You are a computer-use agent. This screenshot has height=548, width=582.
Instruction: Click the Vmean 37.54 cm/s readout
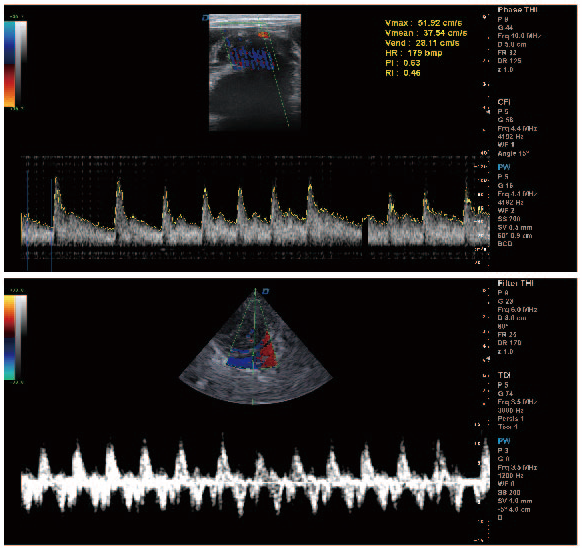coord(426,33)
